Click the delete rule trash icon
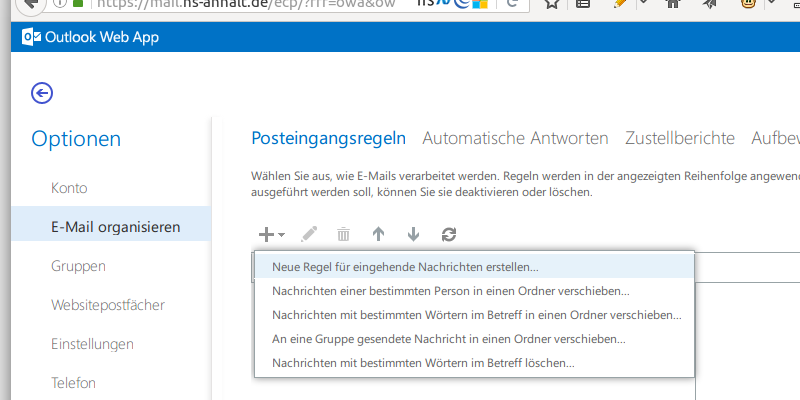800x400 pixels. click(343, 234)
